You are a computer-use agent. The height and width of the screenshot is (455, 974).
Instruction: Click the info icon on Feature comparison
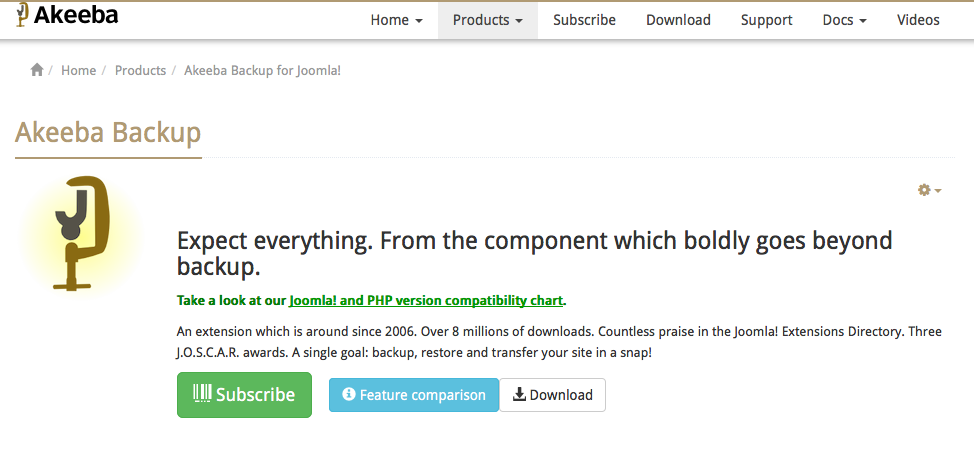349,394
